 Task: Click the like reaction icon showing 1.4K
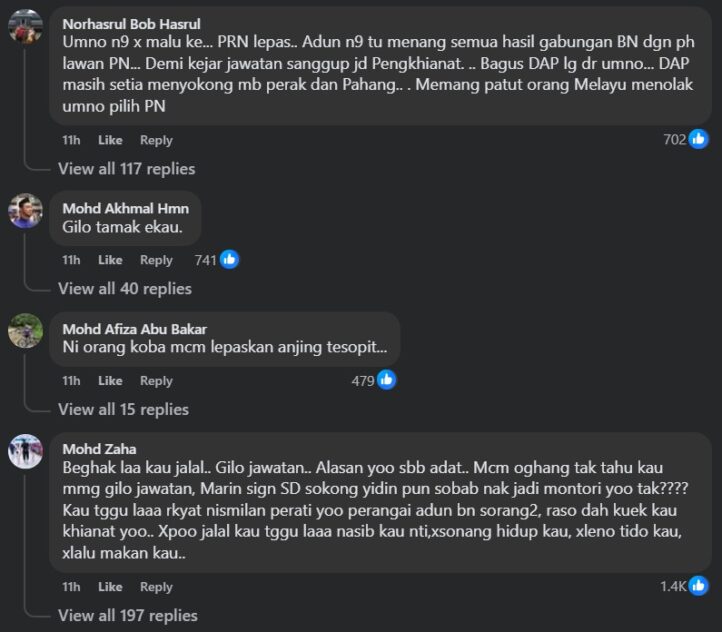tap(698, 586)
